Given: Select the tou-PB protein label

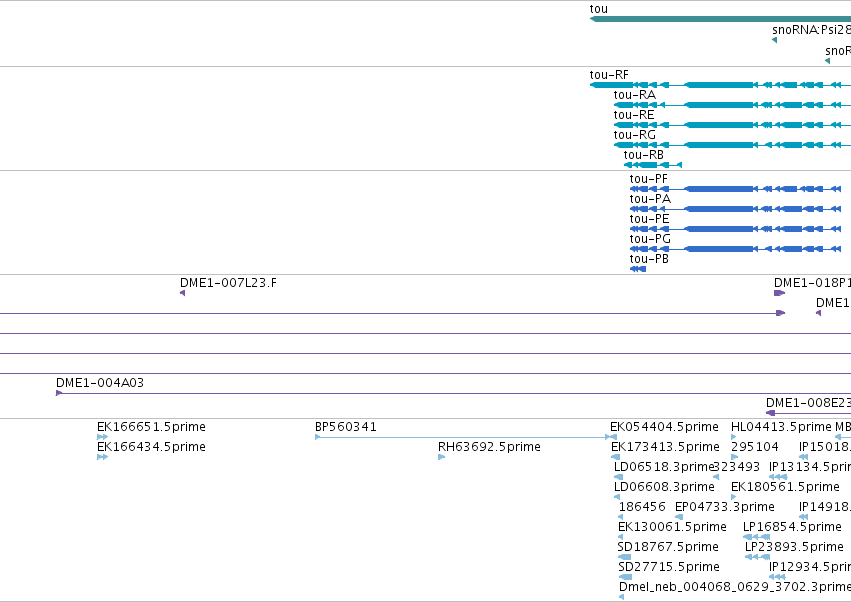Looking at the screenshot, I should (x=649, y=259).
